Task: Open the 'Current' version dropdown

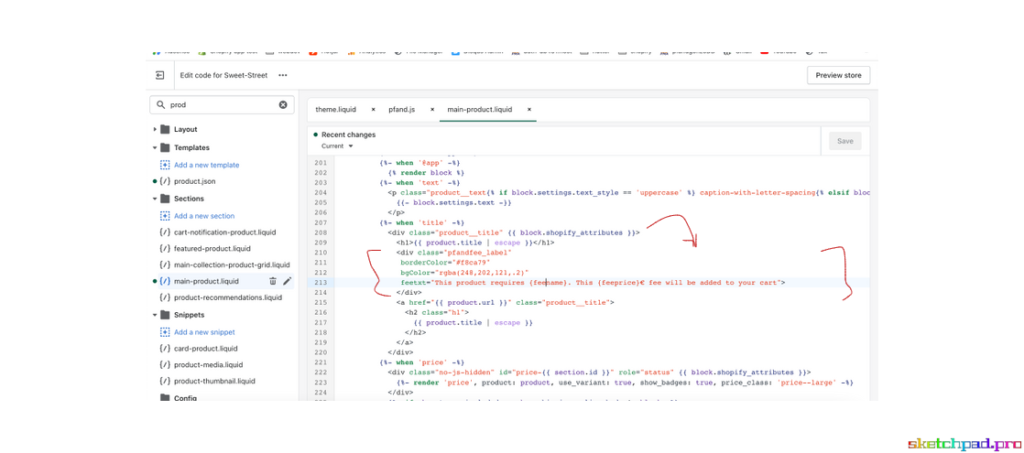Action: click(x=337, y=146)
